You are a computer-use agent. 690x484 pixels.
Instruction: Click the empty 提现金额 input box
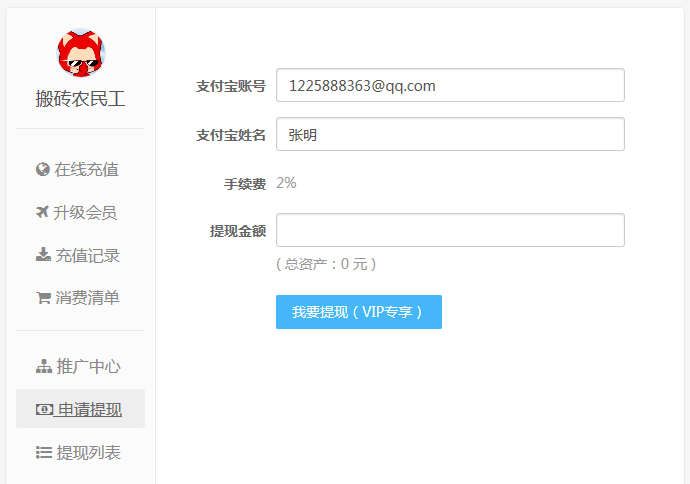(450, 230)
